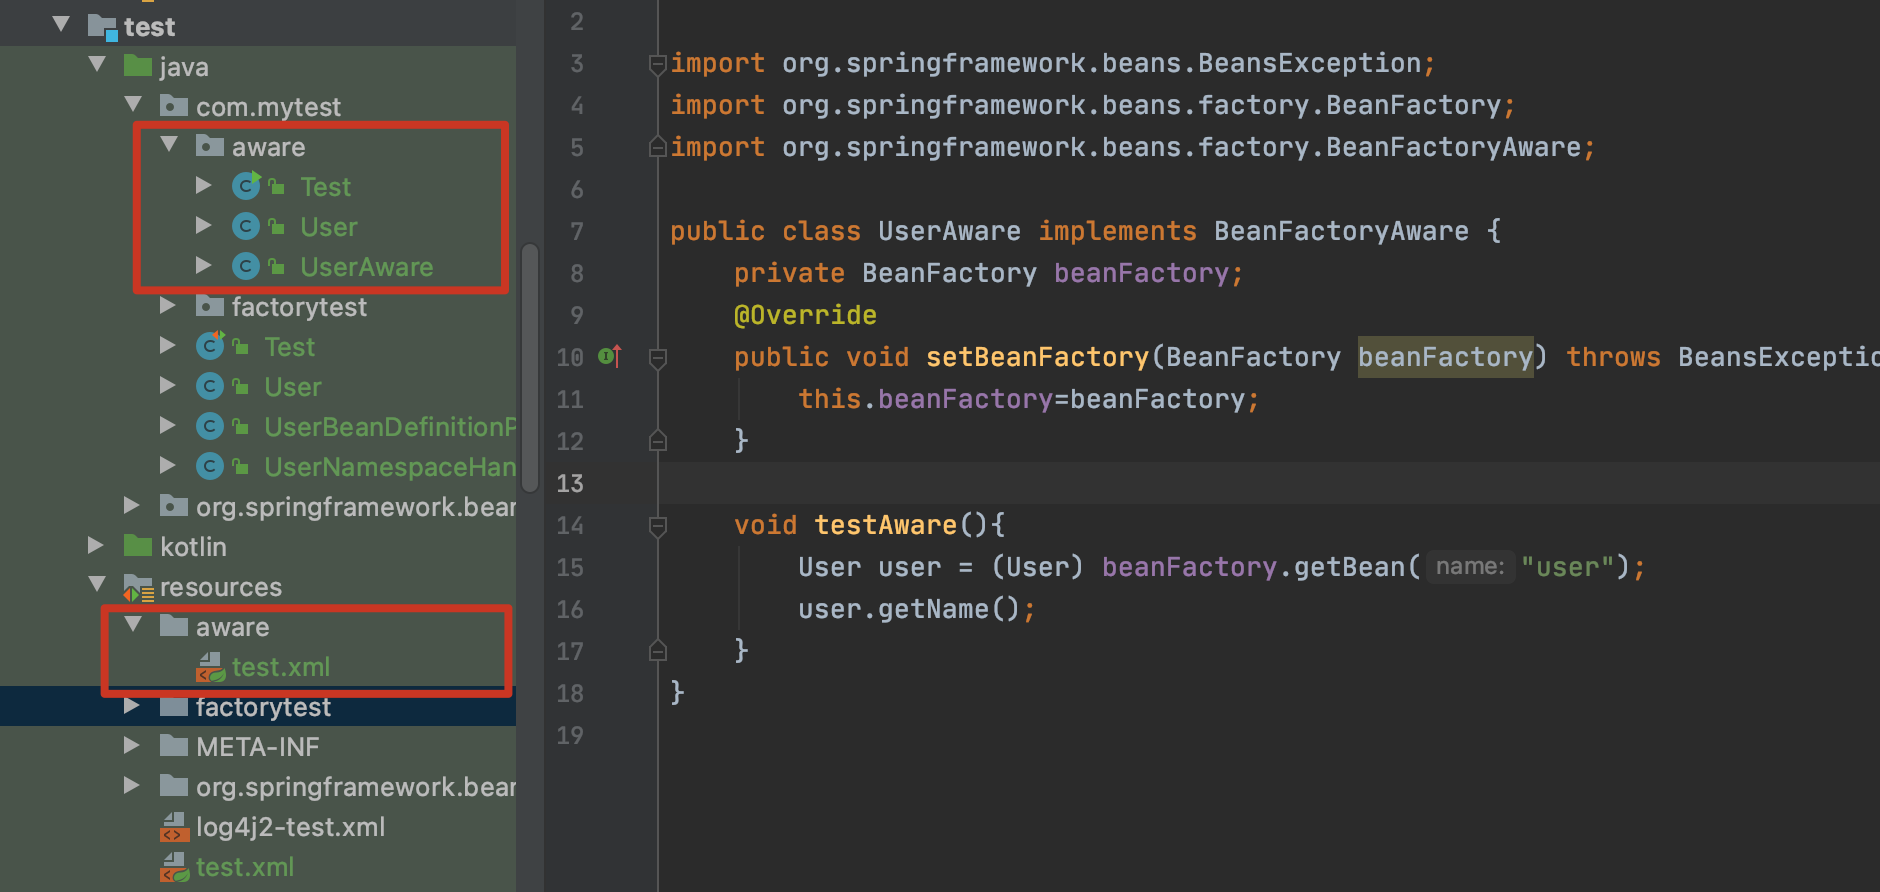Click the name: parameter hint on line 15
Screen dimensions: 1880x892
(1470, 567)
